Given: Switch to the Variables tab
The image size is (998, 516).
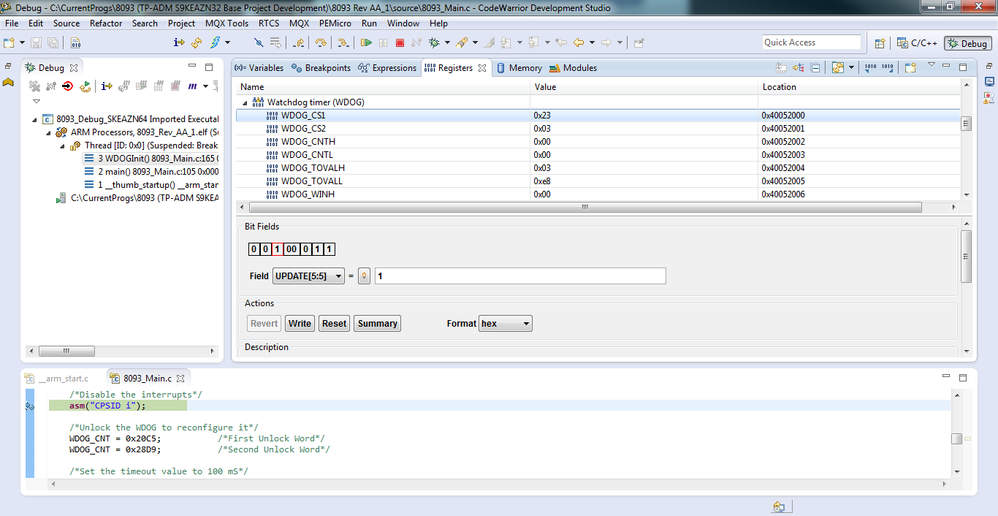Looking at the screenshot, I should click(258, 67).
